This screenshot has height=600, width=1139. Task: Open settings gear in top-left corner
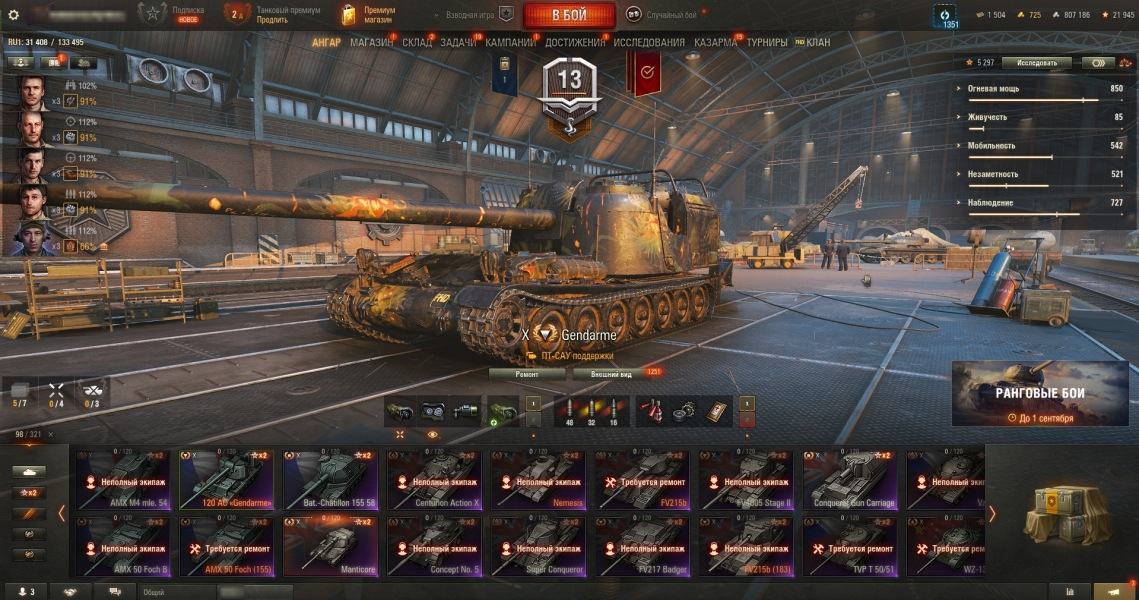pos(13,15)
